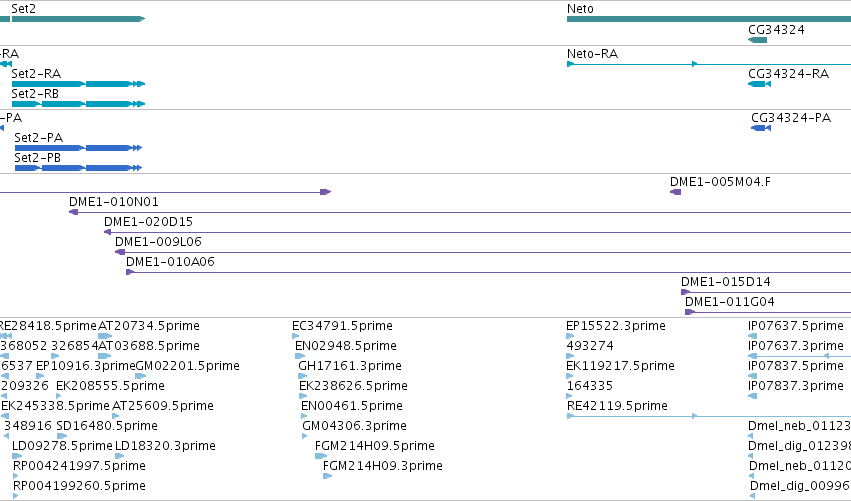Select the Neto gene feature bar
Image resolution: width=851 pixels, height=501 pixels.
tap(709, 19)
